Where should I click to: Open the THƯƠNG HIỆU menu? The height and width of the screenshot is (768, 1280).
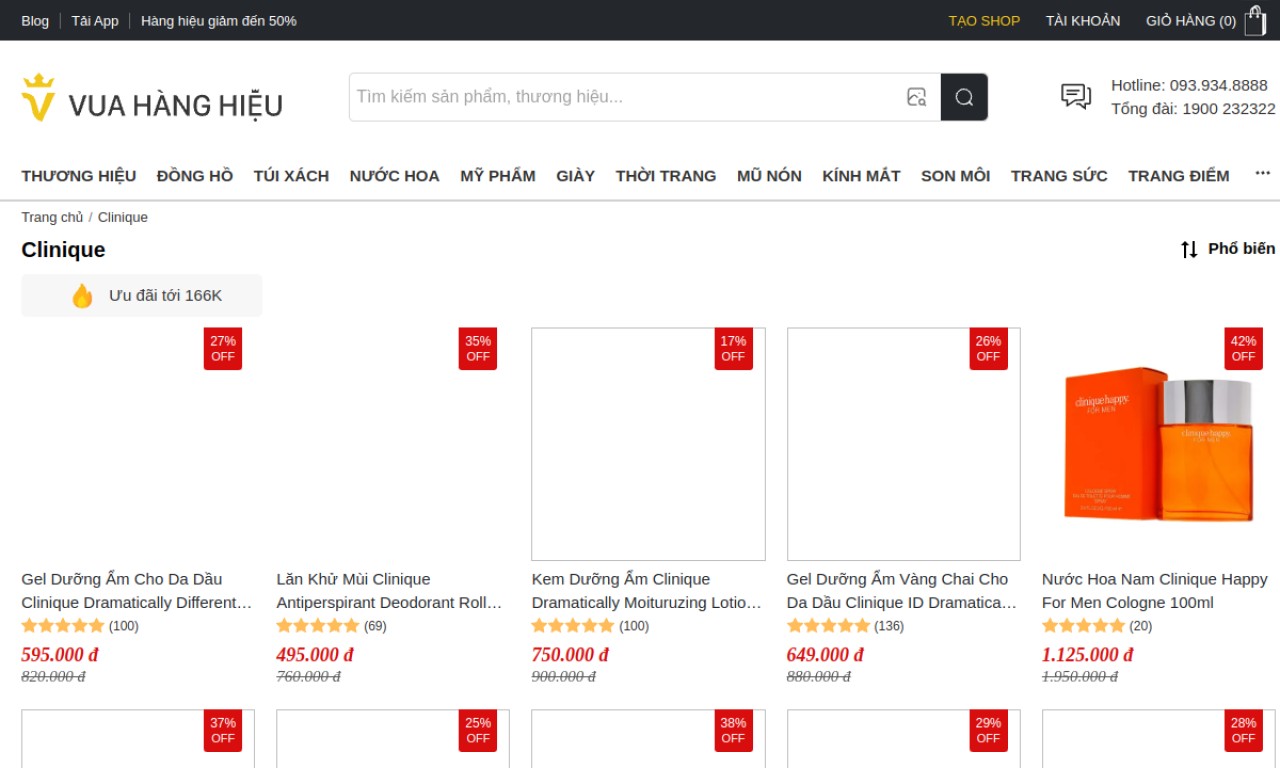pos(79,176)
